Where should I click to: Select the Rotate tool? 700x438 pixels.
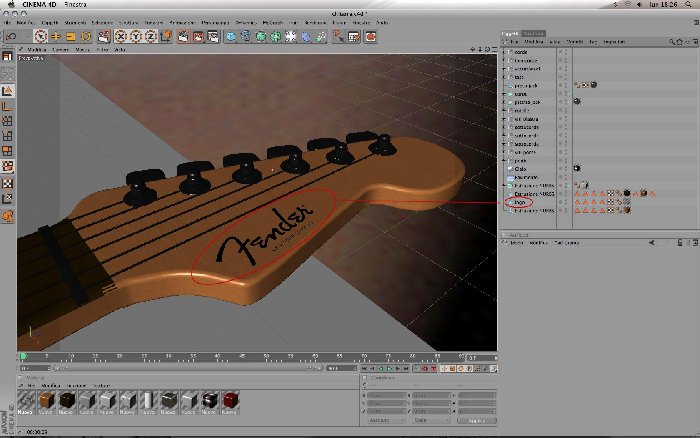86,36
